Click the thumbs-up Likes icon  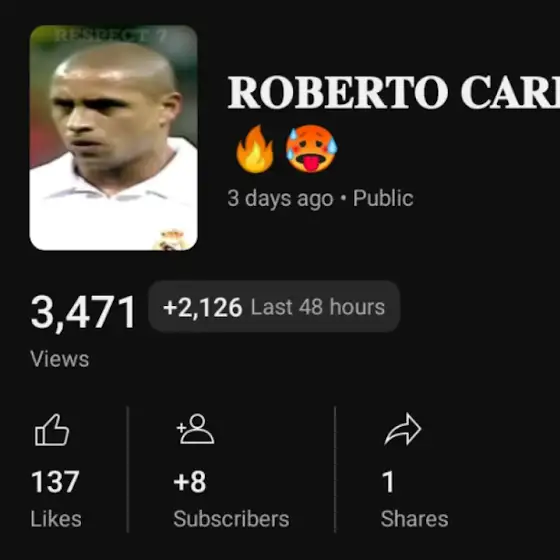pyautogui.click(x=52, y=430)
